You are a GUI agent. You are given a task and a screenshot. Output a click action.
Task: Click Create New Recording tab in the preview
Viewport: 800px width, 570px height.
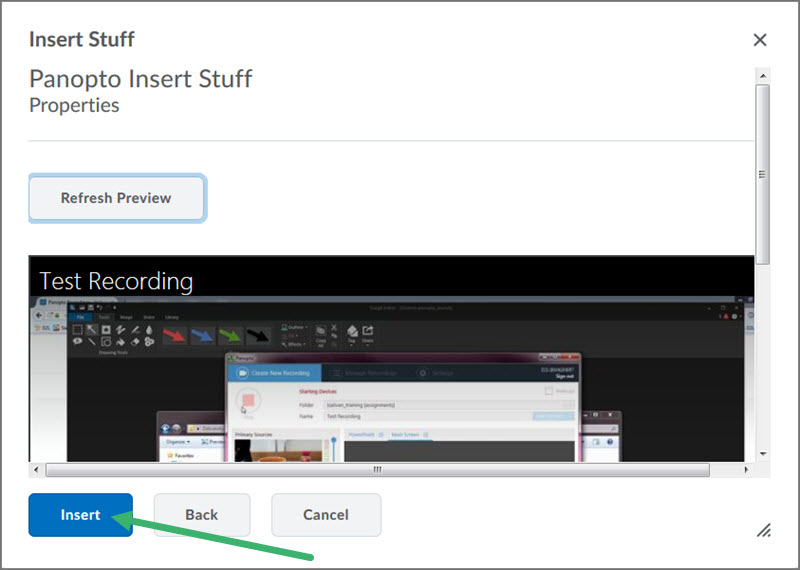point(274,373)
